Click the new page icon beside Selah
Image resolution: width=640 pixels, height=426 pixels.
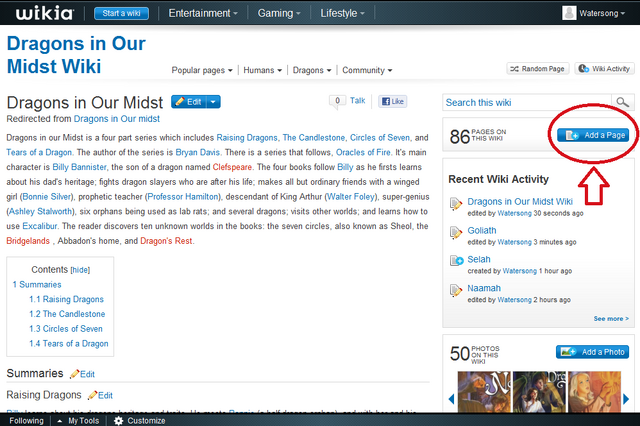click(456, 260)
